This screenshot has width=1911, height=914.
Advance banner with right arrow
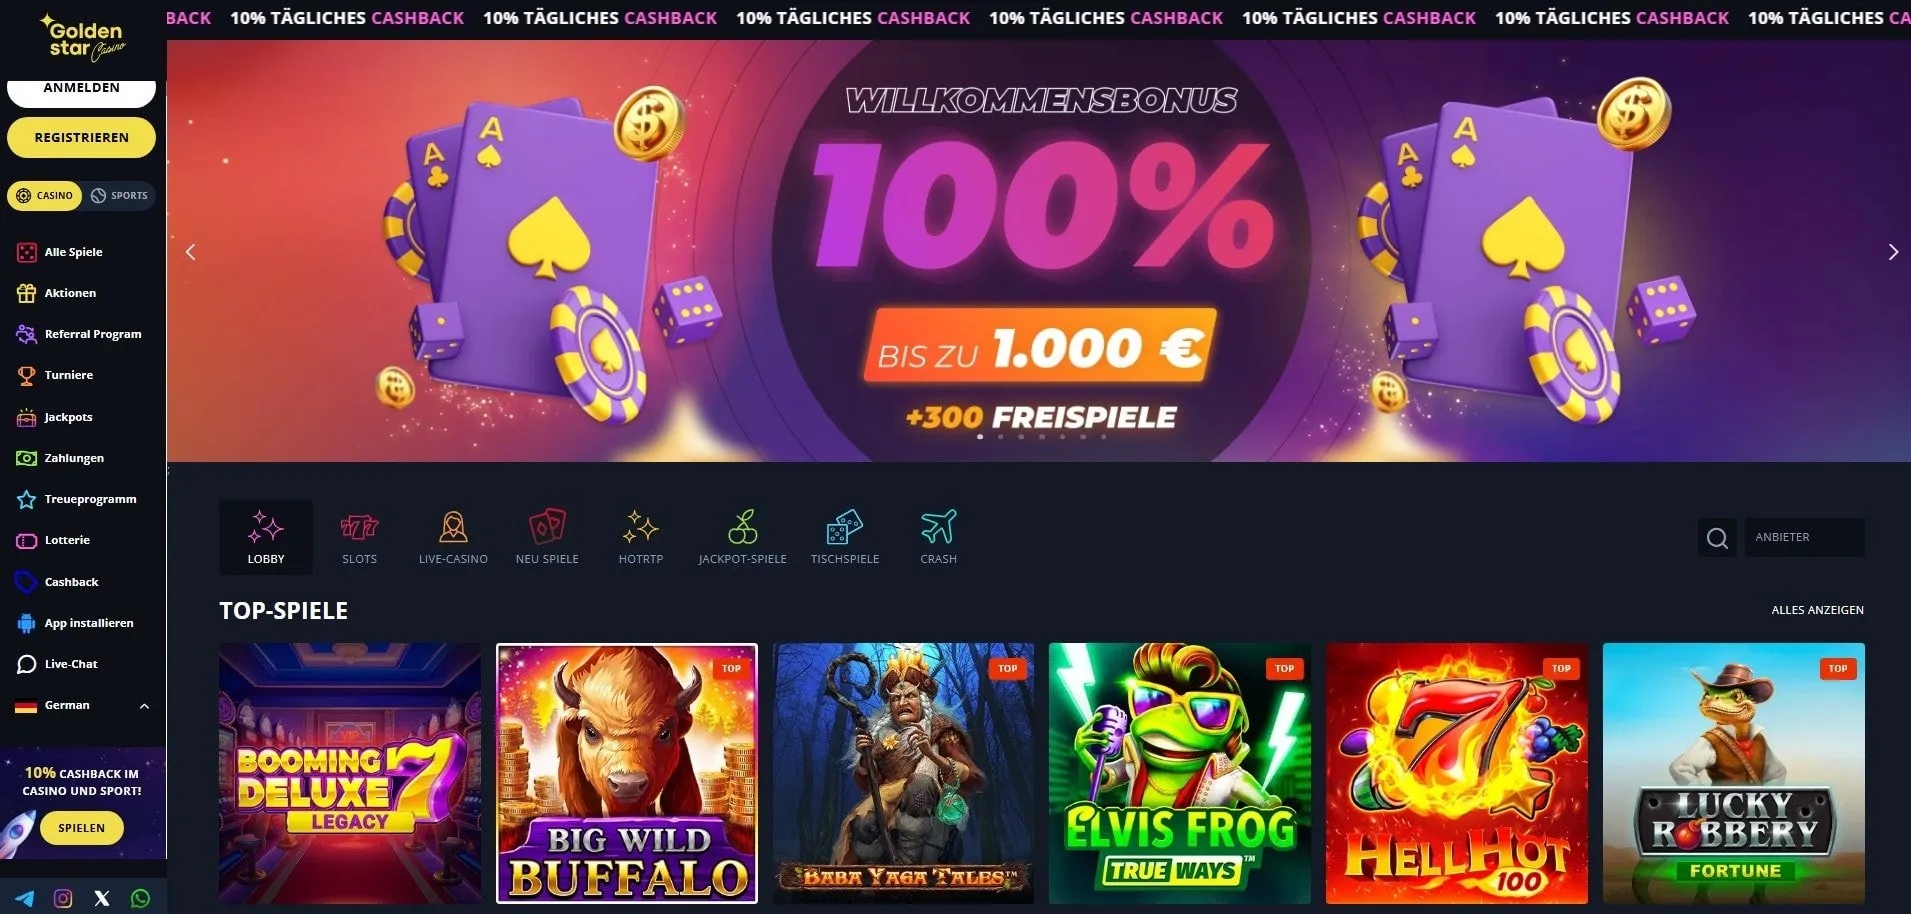point(1892,252)
